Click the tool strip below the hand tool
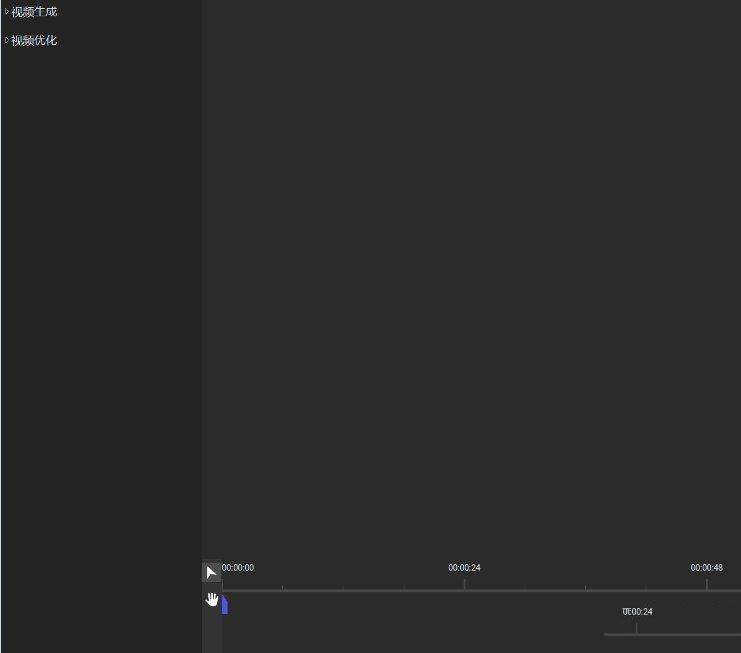 coord(211,632)
